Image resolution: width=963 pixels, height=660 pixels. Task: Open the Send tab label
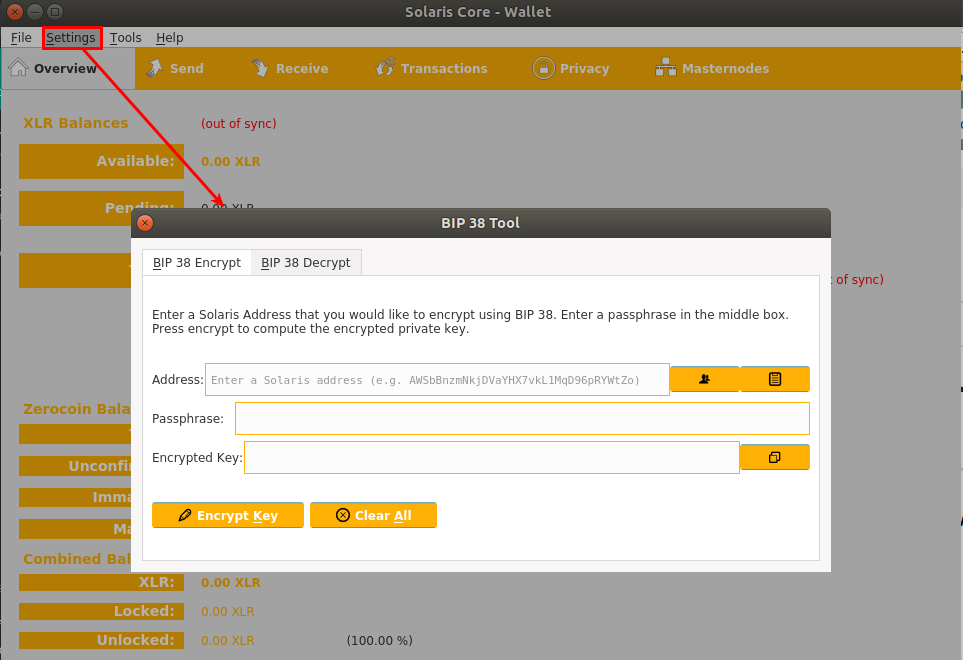[187, 68]
